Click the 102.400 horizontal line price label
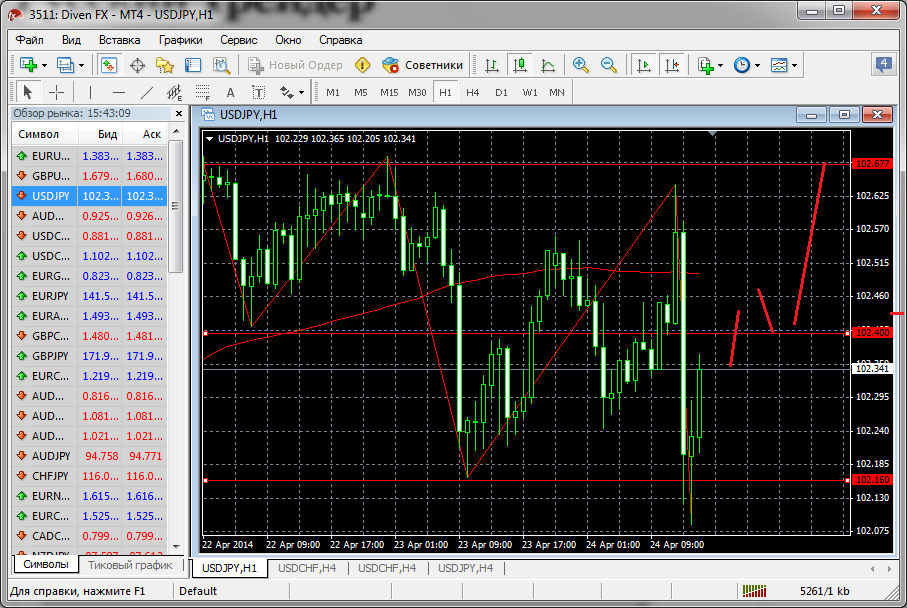This screenshot has width=907, height=608. [x=872, y=333]
